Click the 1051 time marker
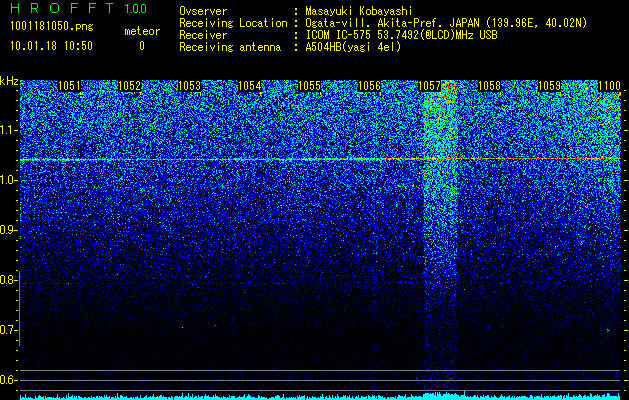 69,86
